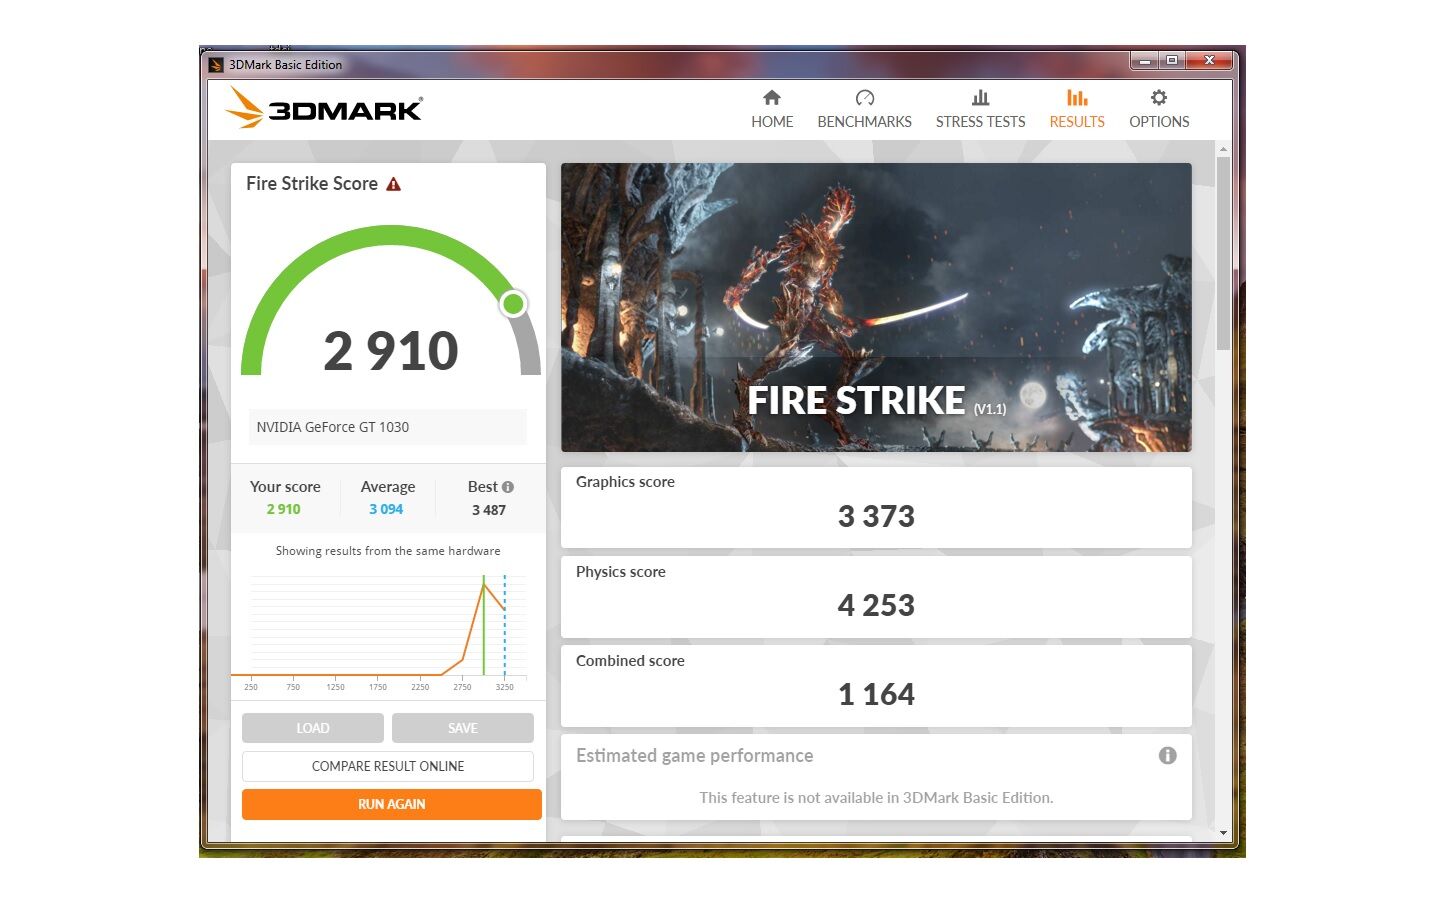Click the vertical scrollbar thumb
This screenshot has height=900, width=1440.
click(1223, 253)
